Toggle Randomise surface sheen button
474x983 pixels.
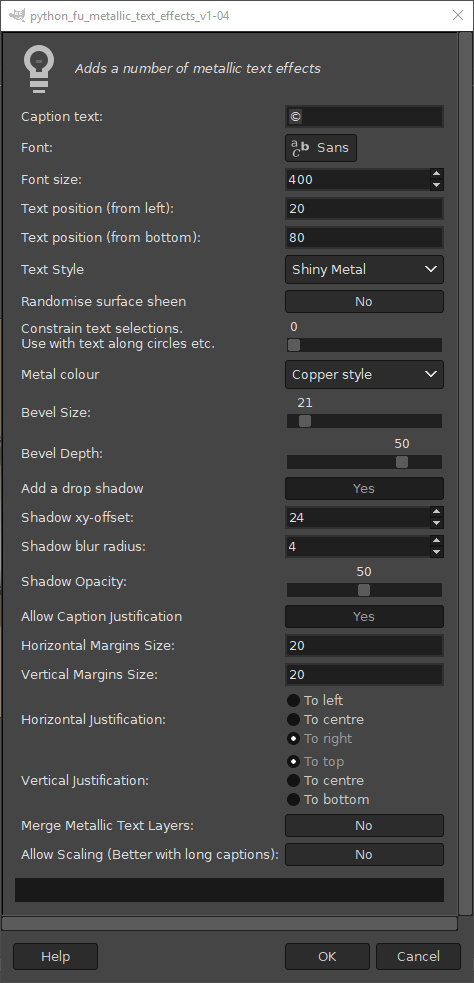pos(364,302)
